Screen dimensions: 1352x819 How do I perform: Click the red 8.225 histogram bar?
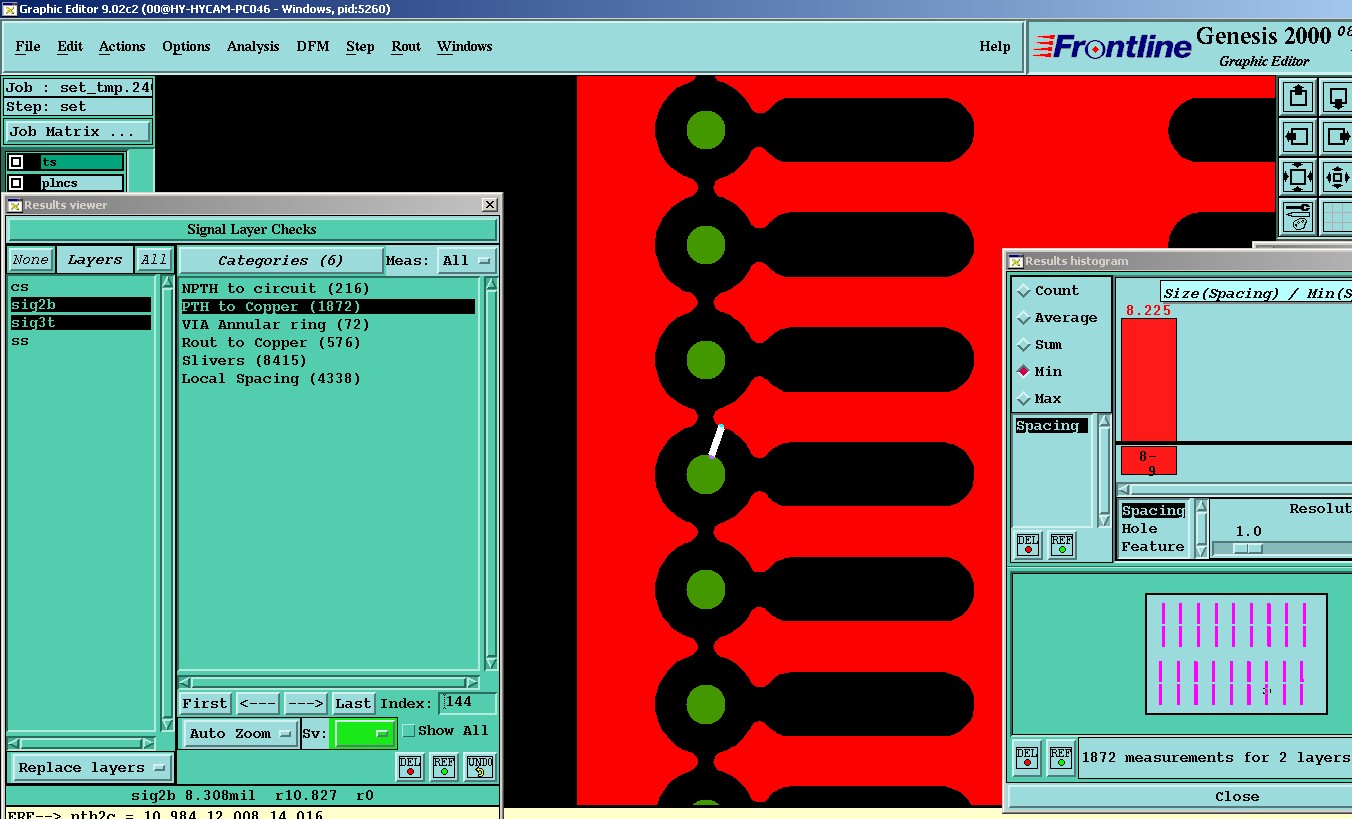point(1149,379)
